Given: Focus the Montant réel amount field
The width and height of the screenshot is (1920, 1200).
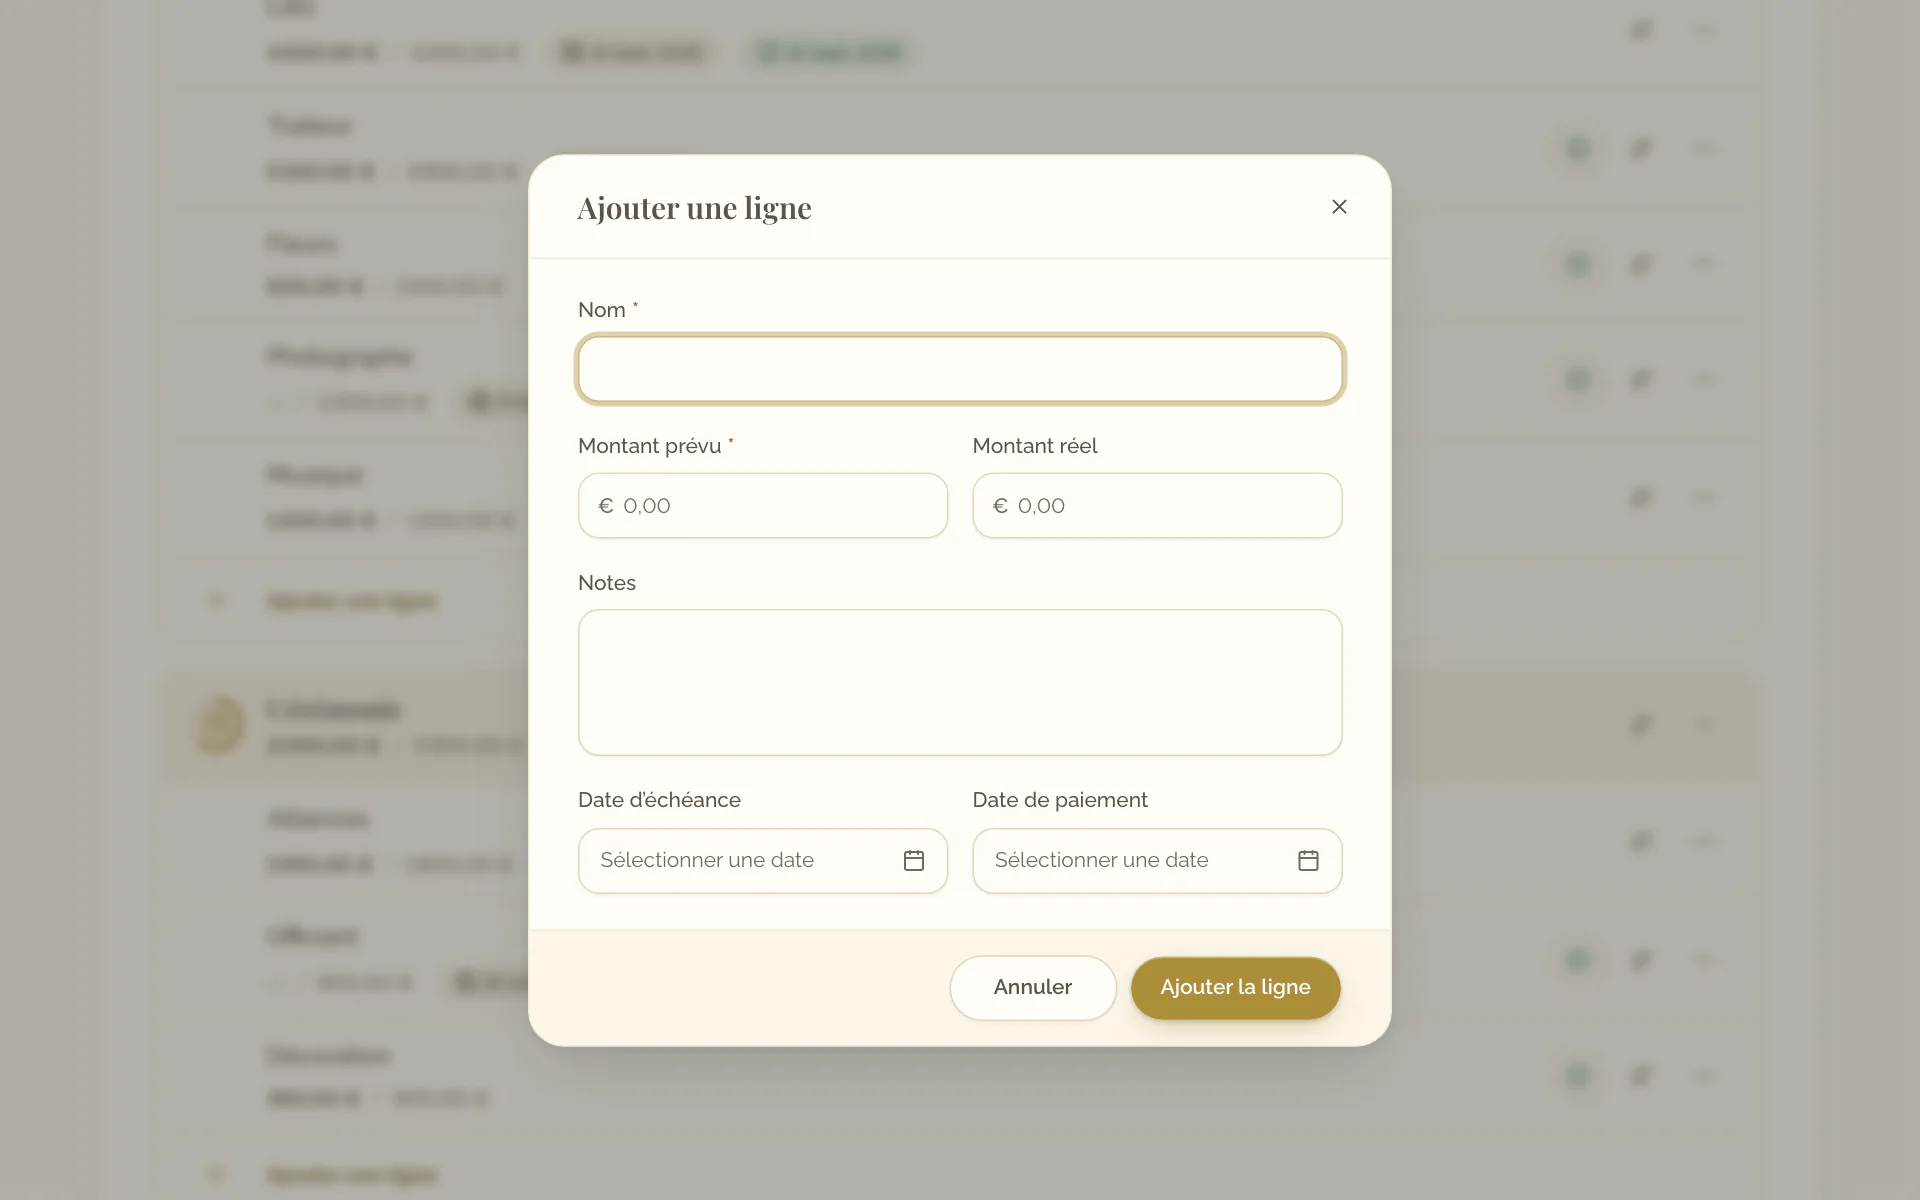Looking at the screenshot, I should click(1157, 506).
